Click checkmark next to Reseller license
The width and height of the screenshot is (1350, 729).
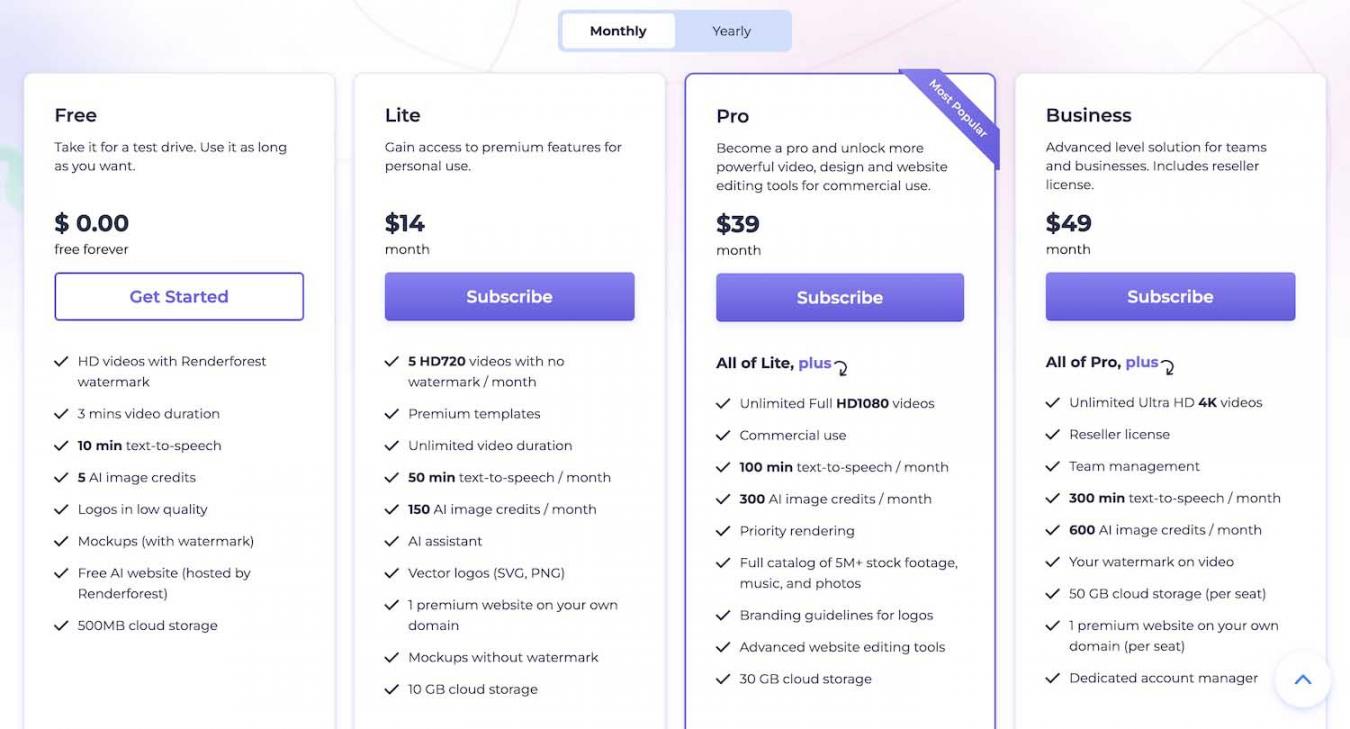pyautogui.click(x=1052, y=435)
